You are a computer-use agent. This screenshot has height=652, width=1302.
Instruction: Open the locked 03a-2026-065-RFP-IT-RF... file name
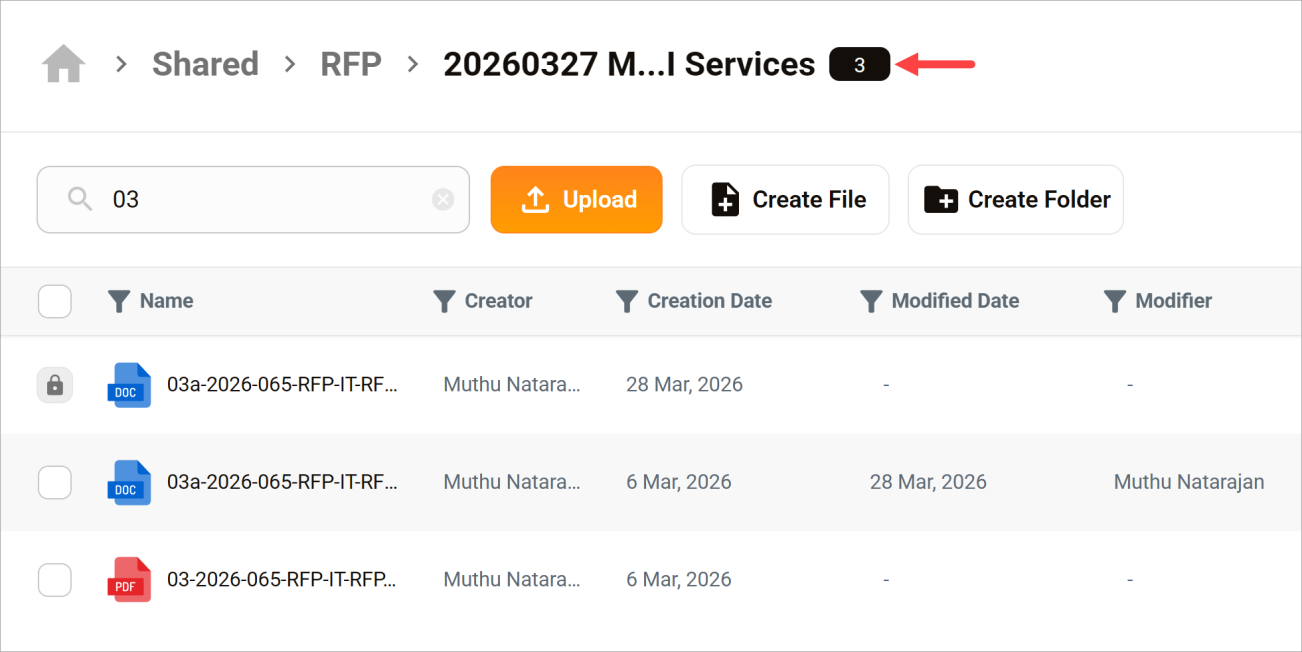282,385
